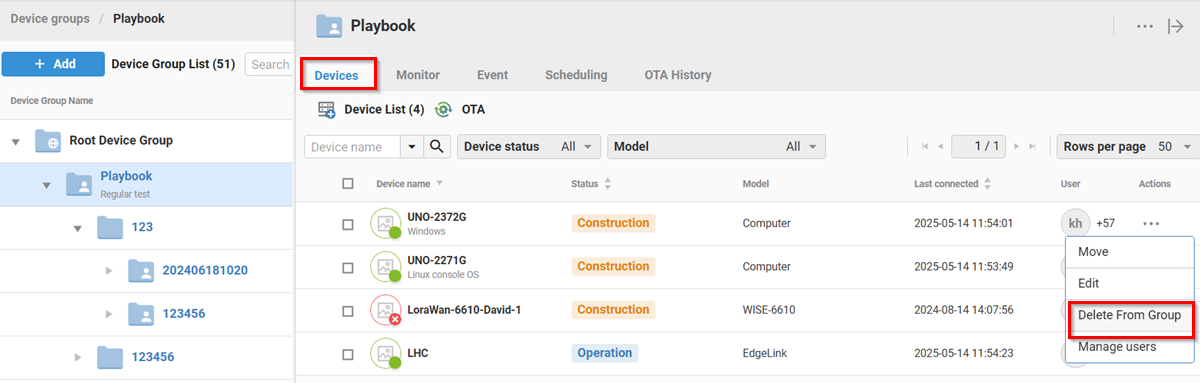Click the 202406181020 folder icon
The width and height of the screenshot is (1200, 383).
coord(142,271)
